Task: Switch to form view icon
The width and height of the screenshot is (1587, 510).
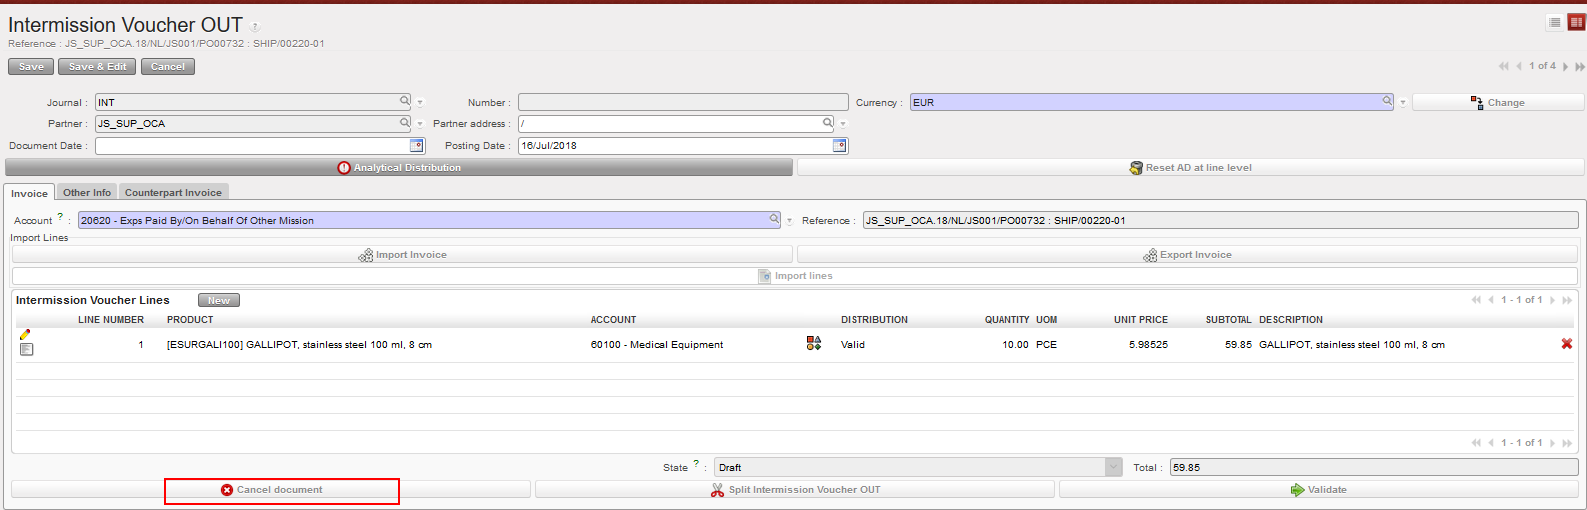Action: pos(1576,22)
